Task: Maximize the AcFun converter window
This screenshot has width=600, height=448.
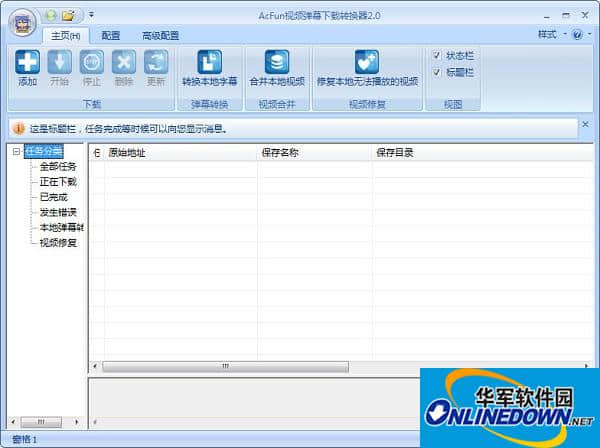Action: click(566, 16)
